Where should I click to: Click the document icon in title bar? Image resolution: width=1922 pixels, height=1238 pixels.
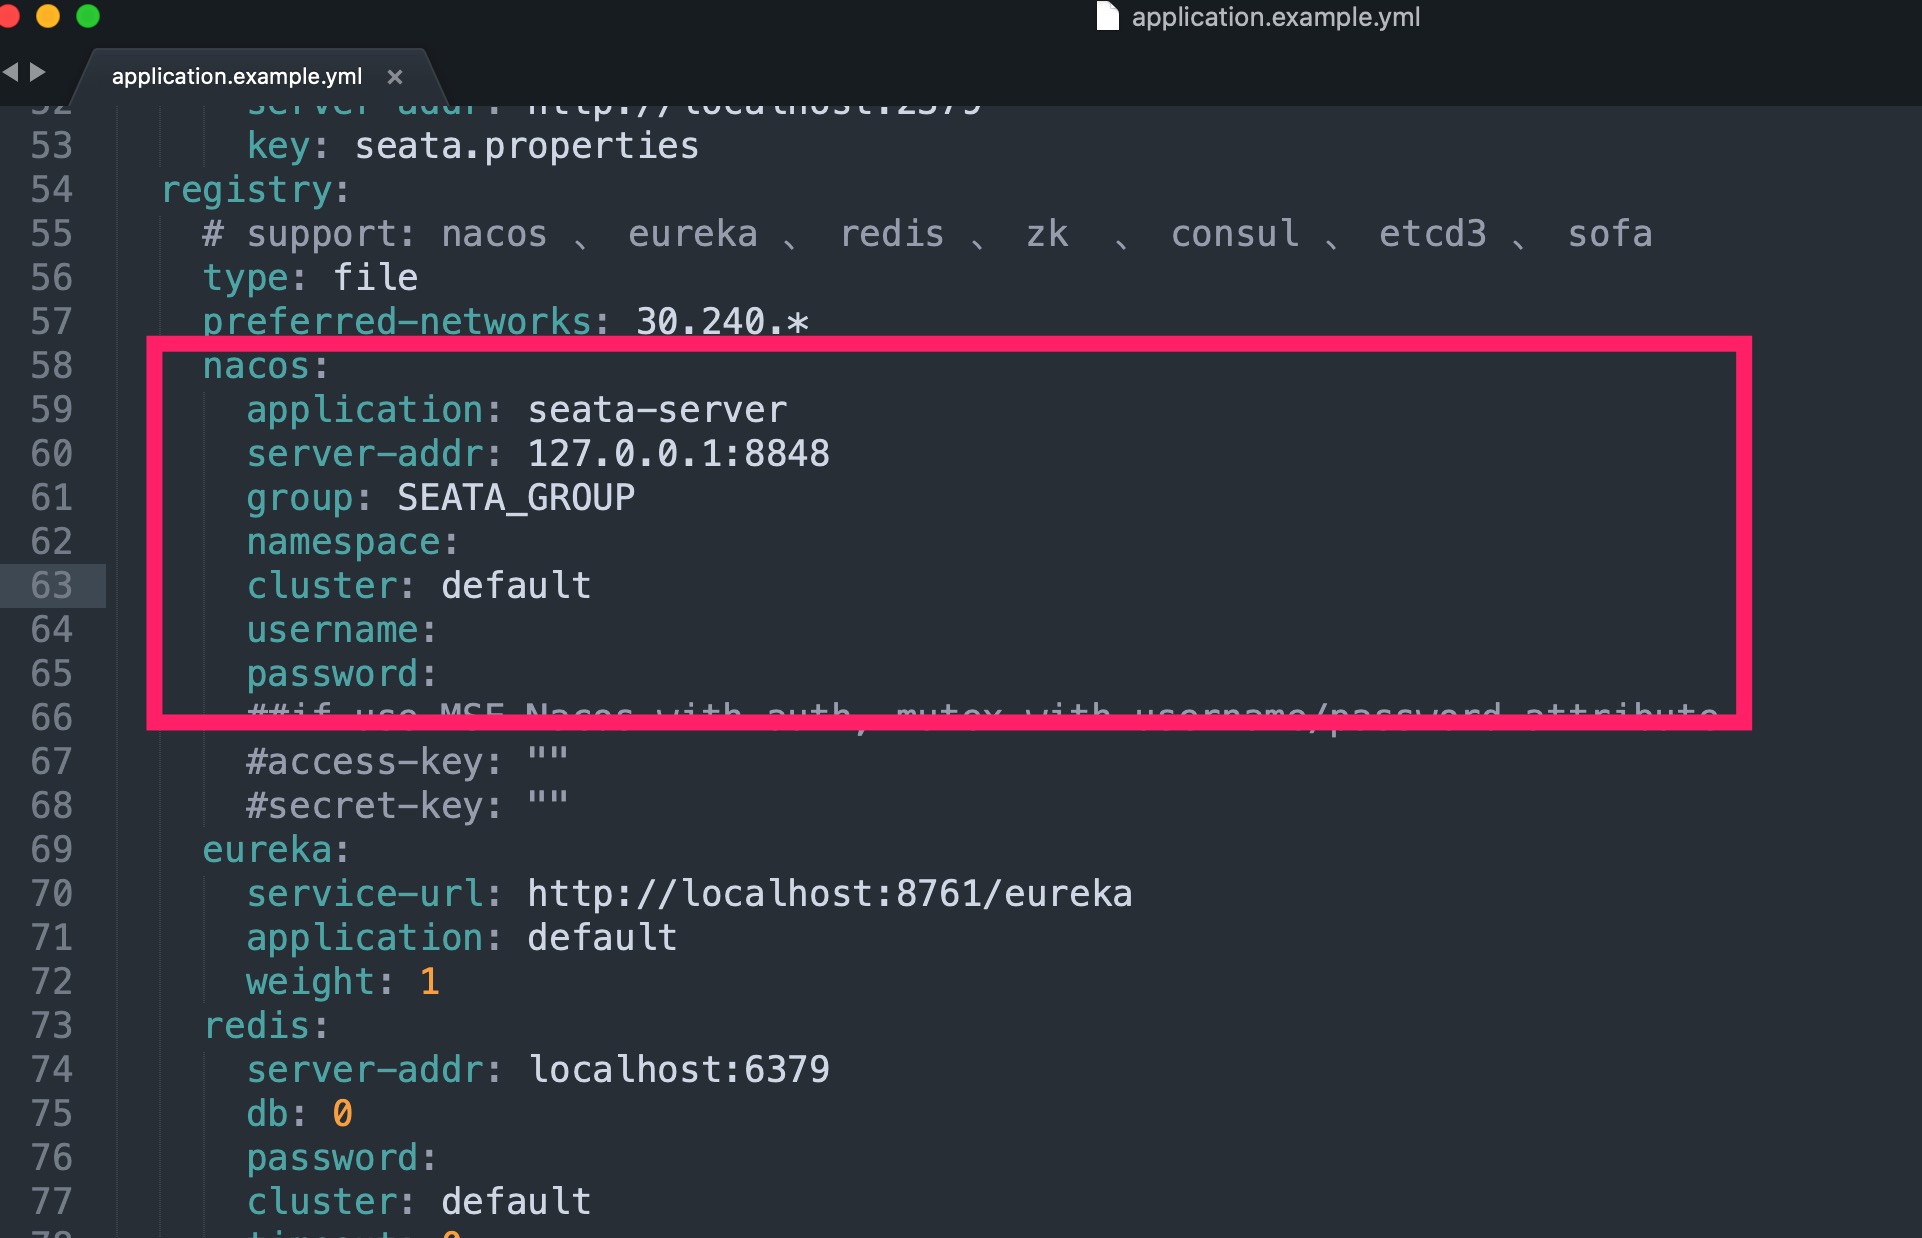pos(1107,16)
